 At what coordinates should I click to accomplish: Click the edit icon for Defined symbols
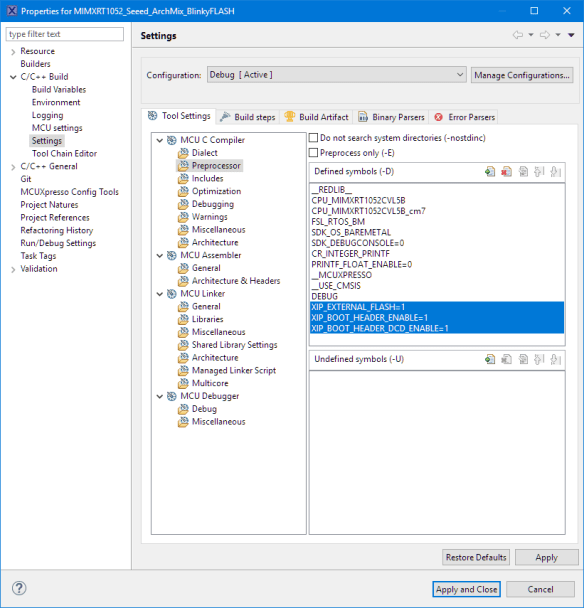tap(523, 171)
